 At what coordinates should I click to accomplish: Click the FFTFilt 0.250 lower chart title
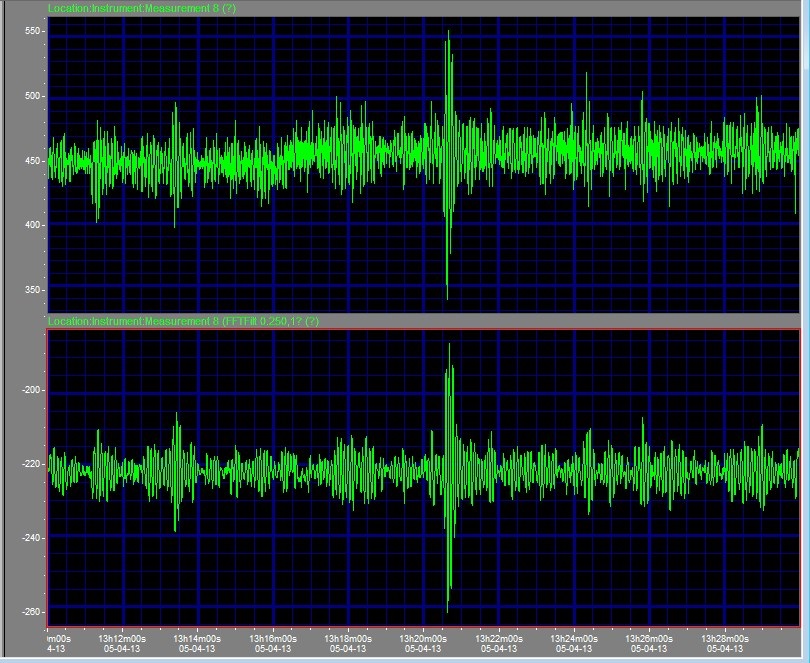[183, 321]
